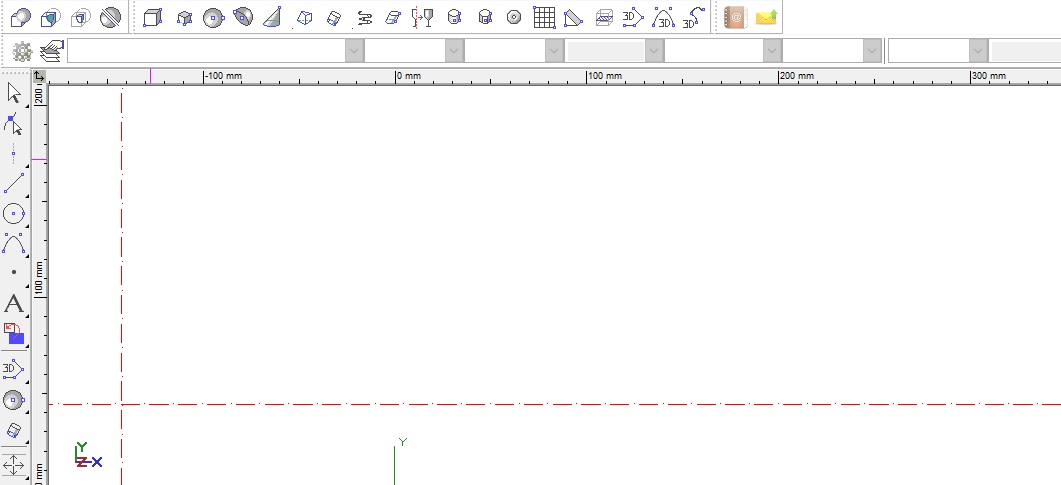1061x485 pixels.
Task: Open the 3D mesh grid tool
Action: pos(543,17)
